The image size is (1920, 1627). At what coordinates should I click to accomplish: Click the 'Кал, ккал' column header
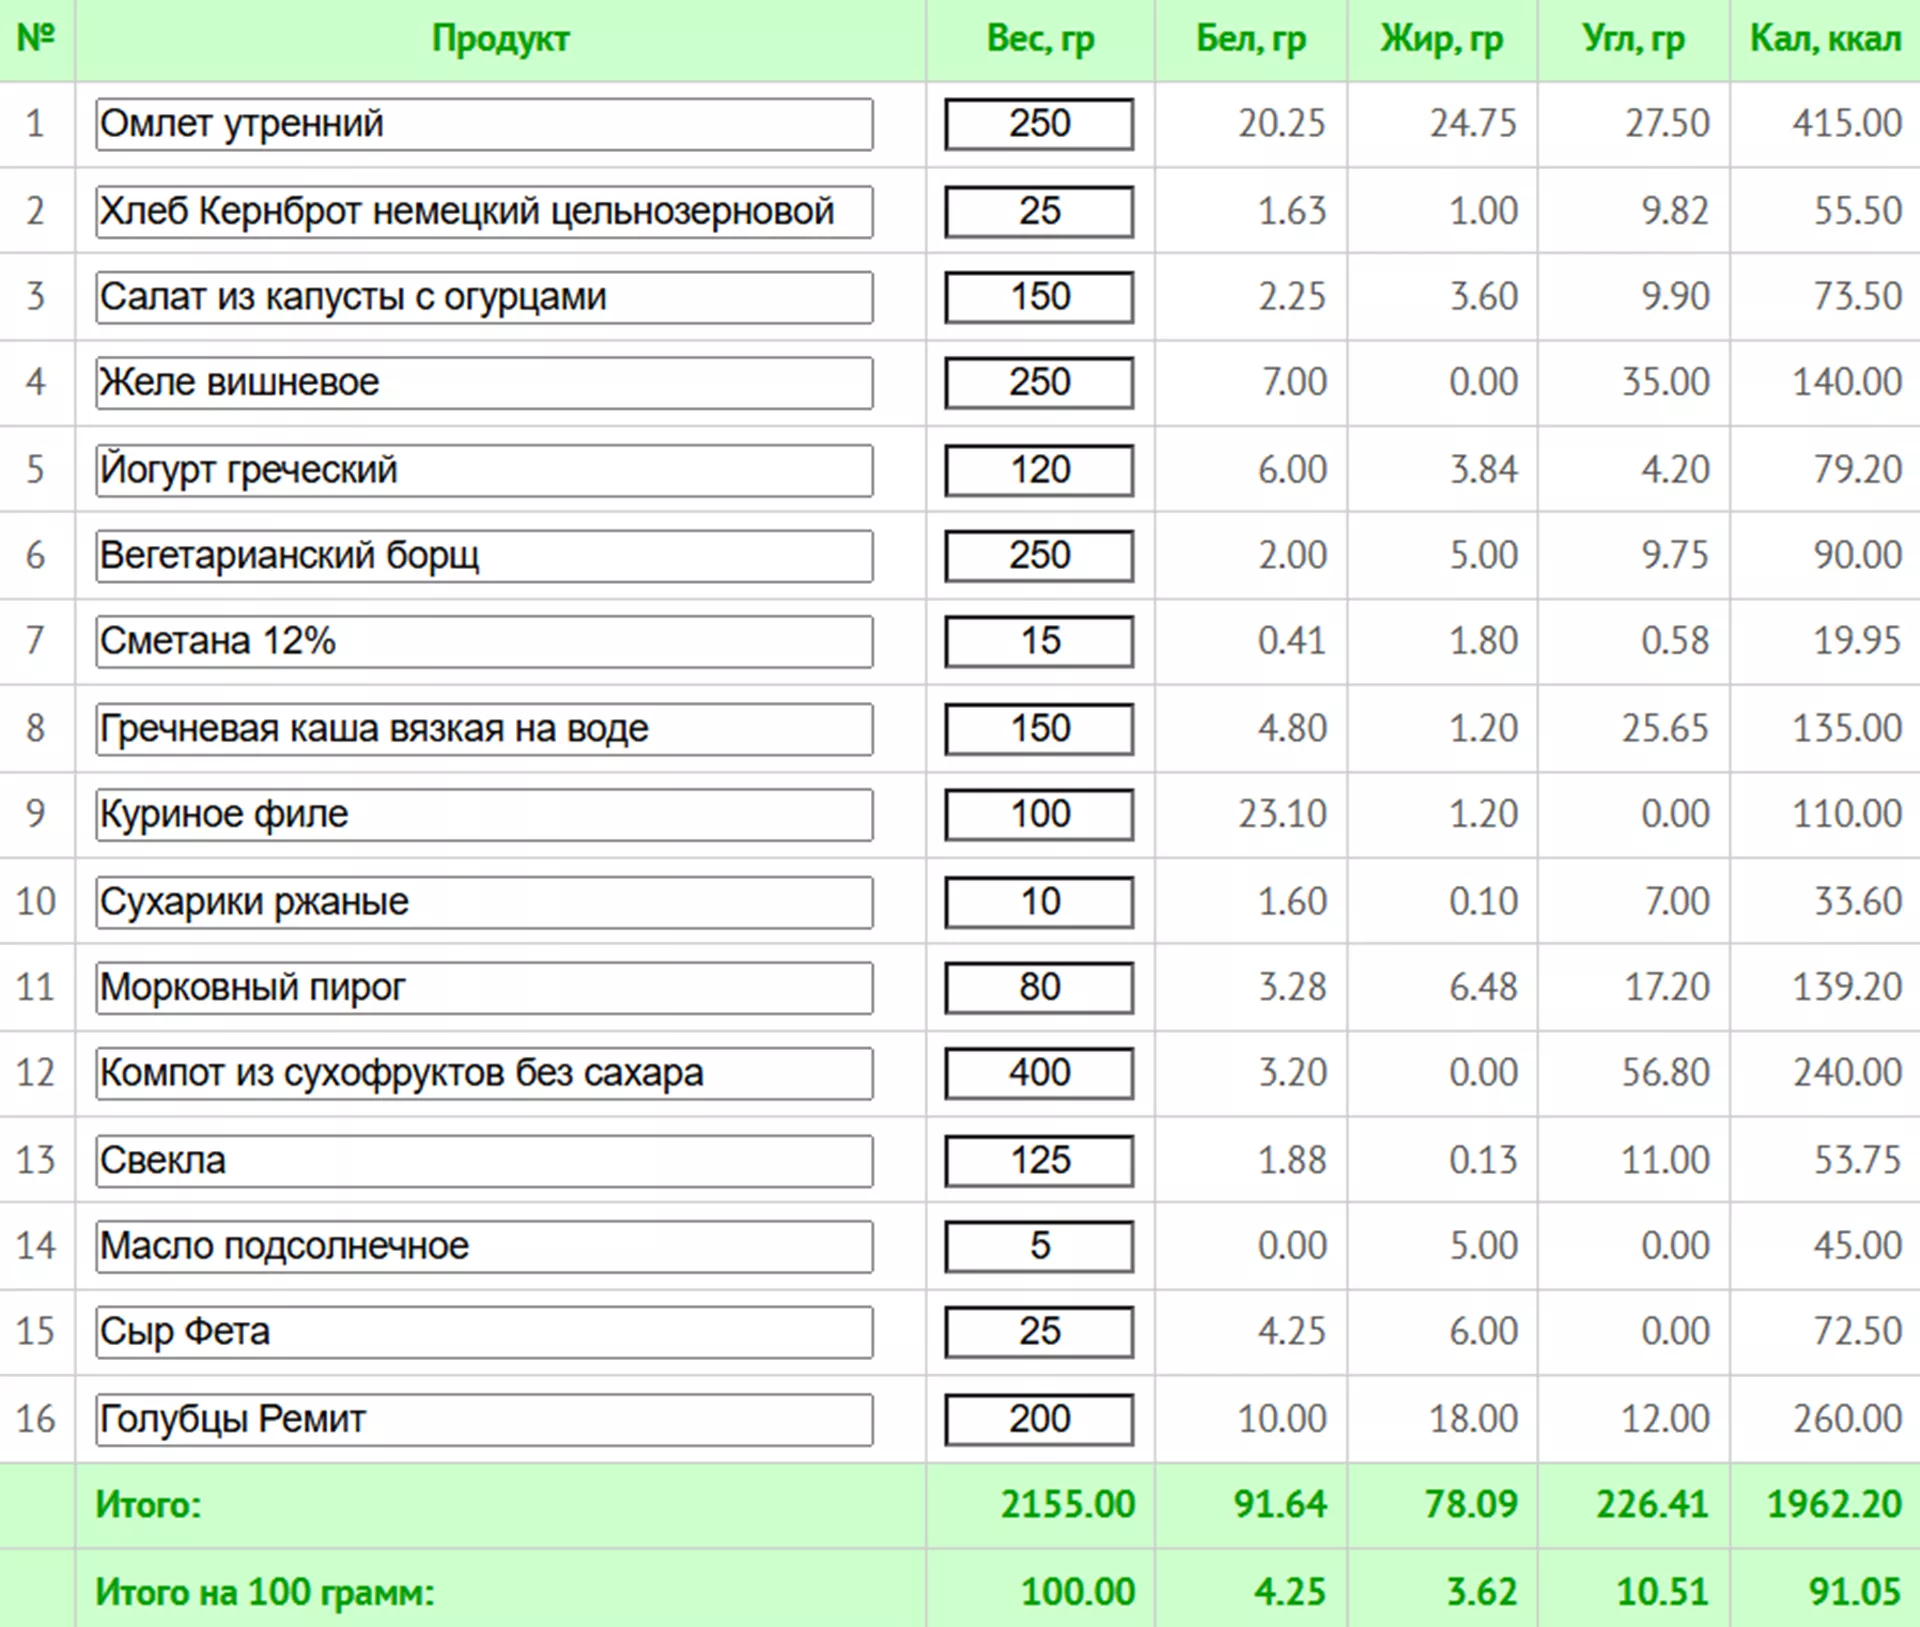pos(1824,39)
